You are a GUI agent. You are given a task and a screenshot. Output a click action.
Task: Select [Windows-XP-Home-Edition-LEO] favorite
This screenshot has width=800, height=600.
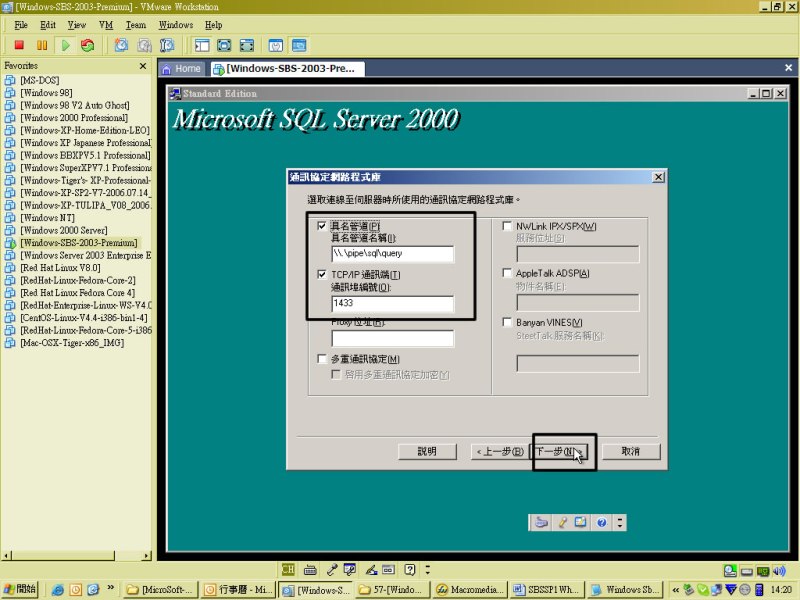click(x=85, y=131)
